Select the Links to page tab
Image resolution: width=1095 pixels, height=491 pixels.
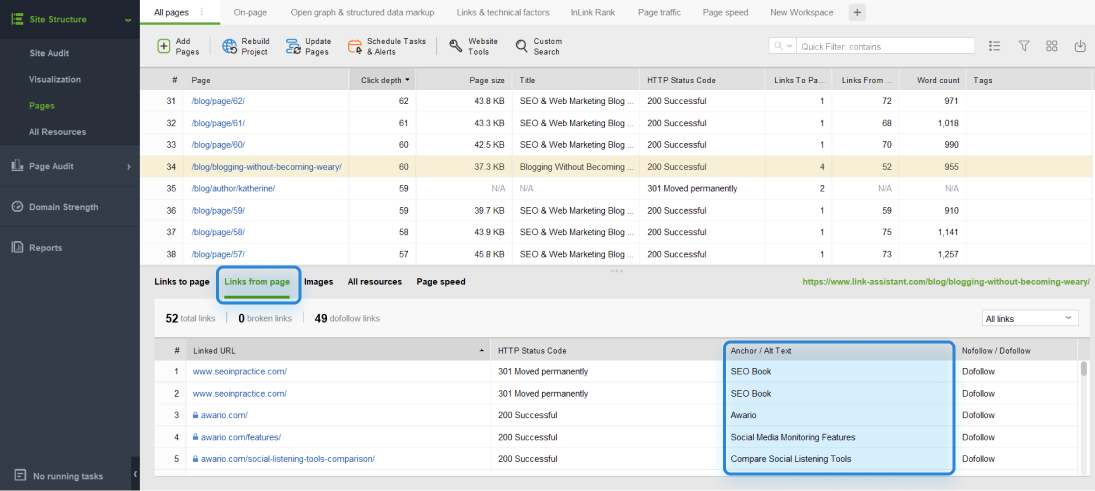182,281
